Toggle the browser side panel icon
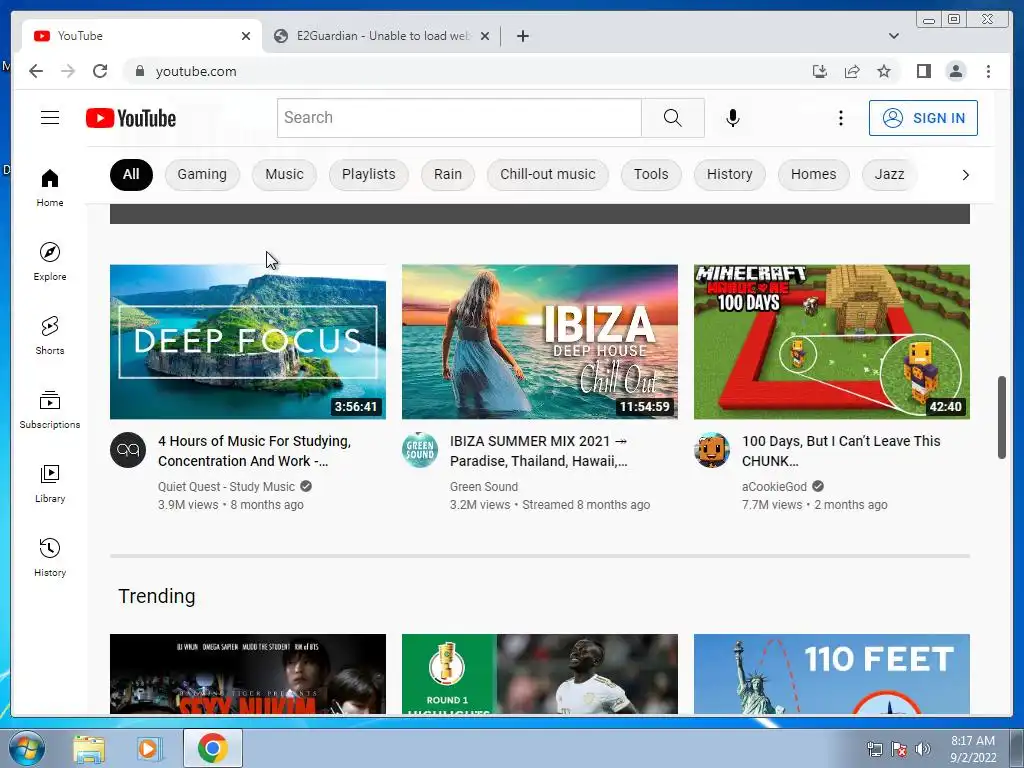The width and height of the screenshot is (1024, 768). pos(923,71)
